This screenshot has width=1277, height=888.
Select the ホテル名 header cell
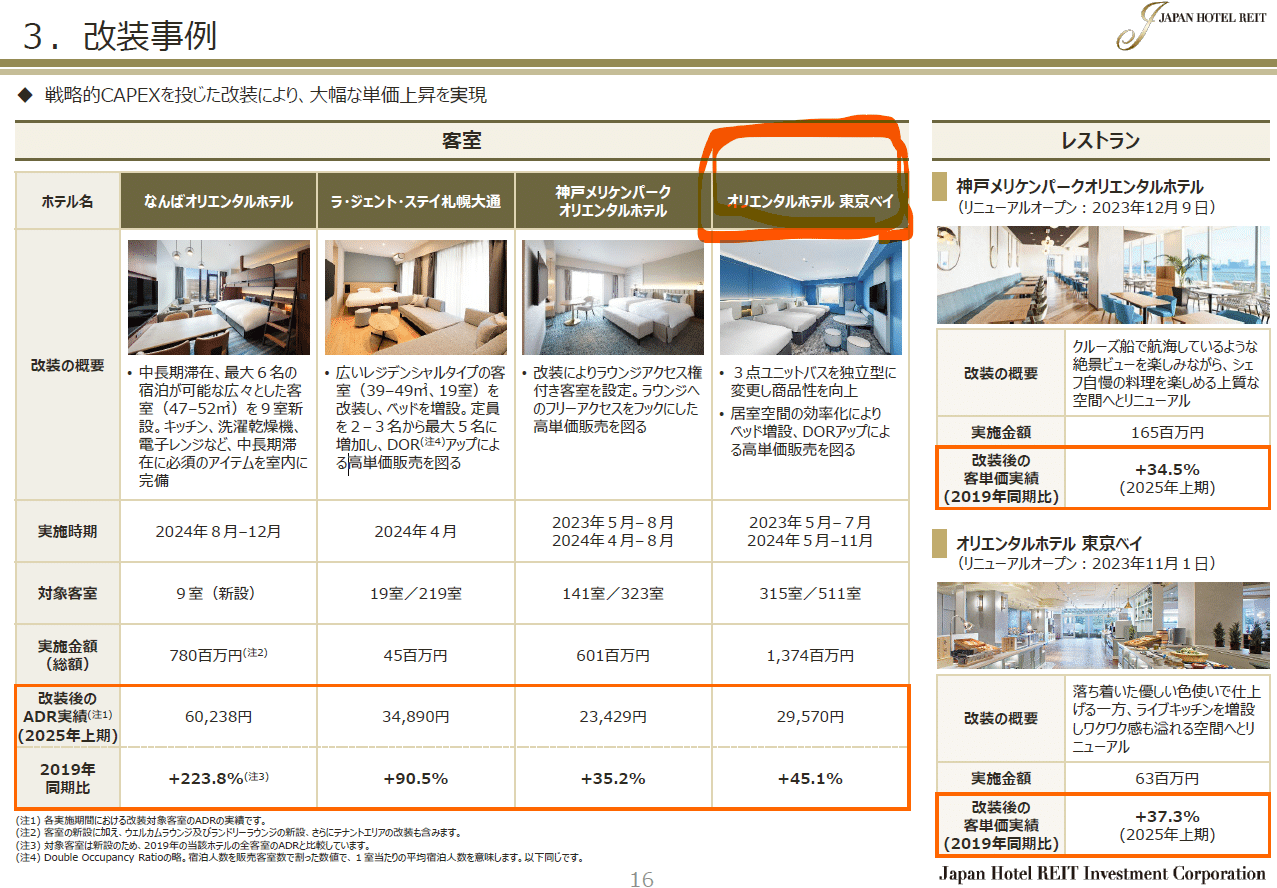pos(67,202)
